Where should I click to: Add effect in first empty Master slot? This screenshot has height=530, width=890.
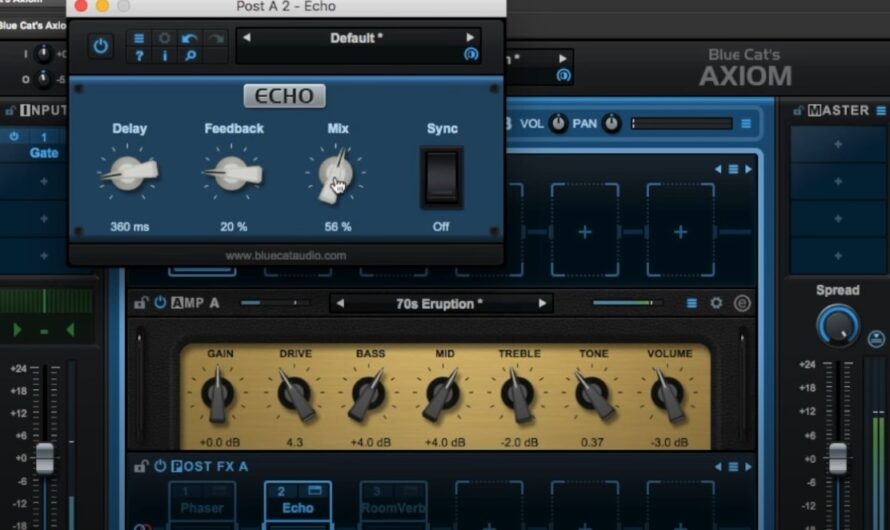[838, 145]
